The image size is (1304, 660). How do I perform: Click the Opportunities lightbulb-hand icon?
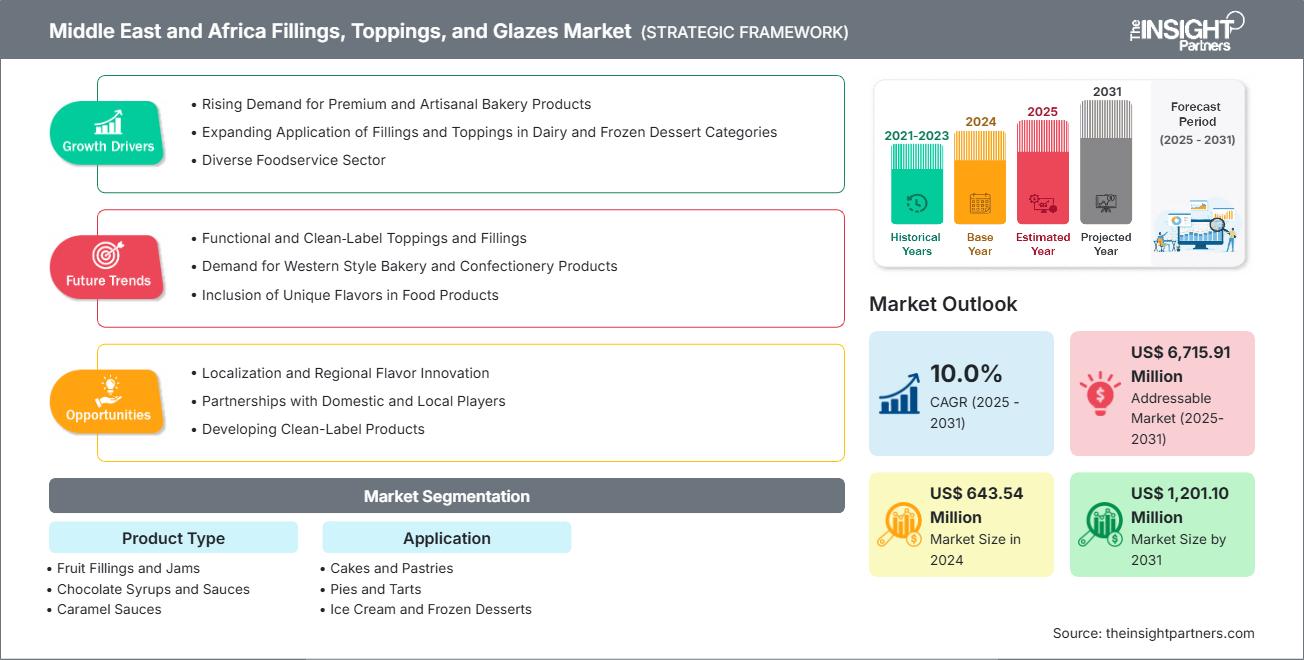point(108,391)
